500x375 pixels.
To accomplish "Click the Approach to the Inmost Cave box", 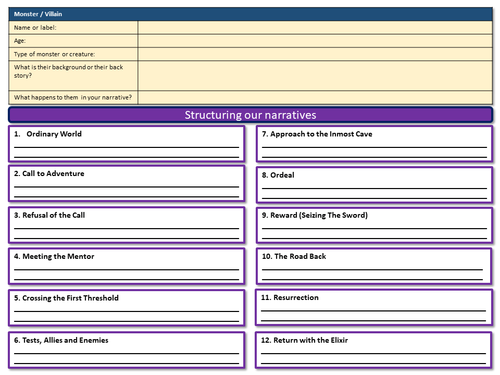I will click(x=374, y=144).
